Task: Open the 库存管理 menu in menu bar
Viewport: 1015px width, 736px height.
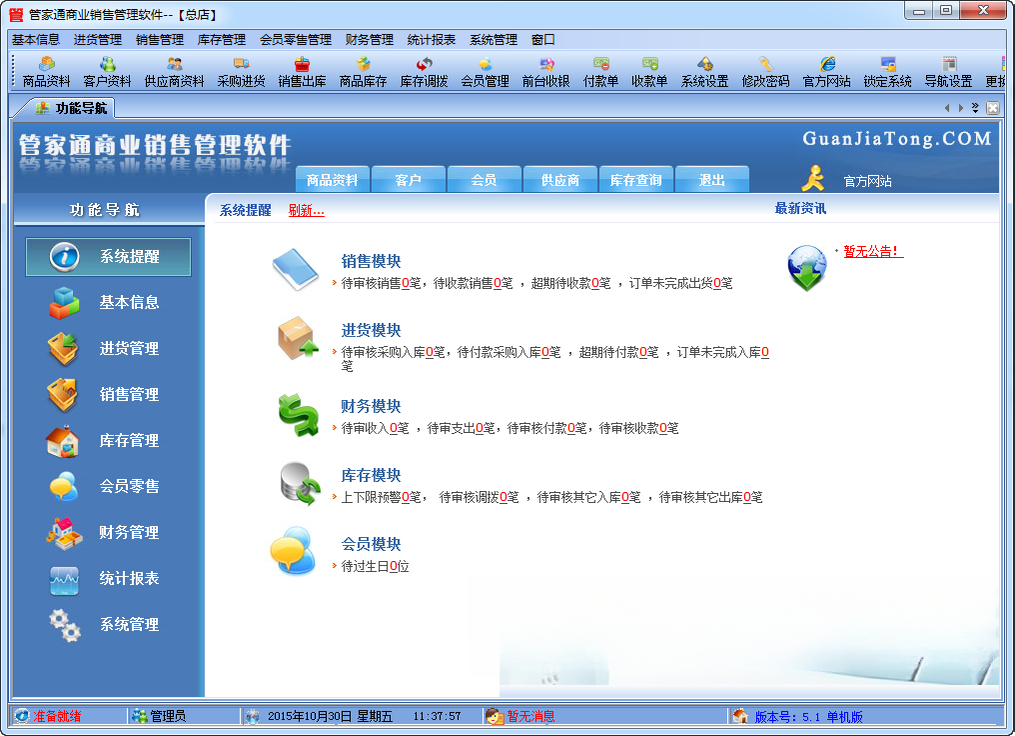Action: pyautogui.click(x=221, y=39)
